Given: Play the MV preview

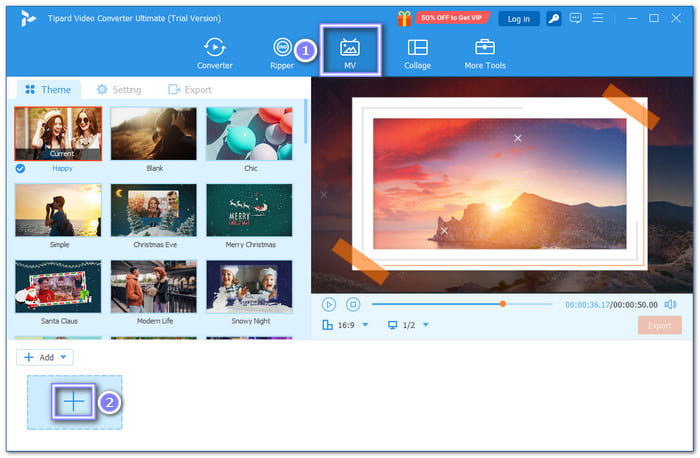Looking at the screenshot, I should (329, 304).
